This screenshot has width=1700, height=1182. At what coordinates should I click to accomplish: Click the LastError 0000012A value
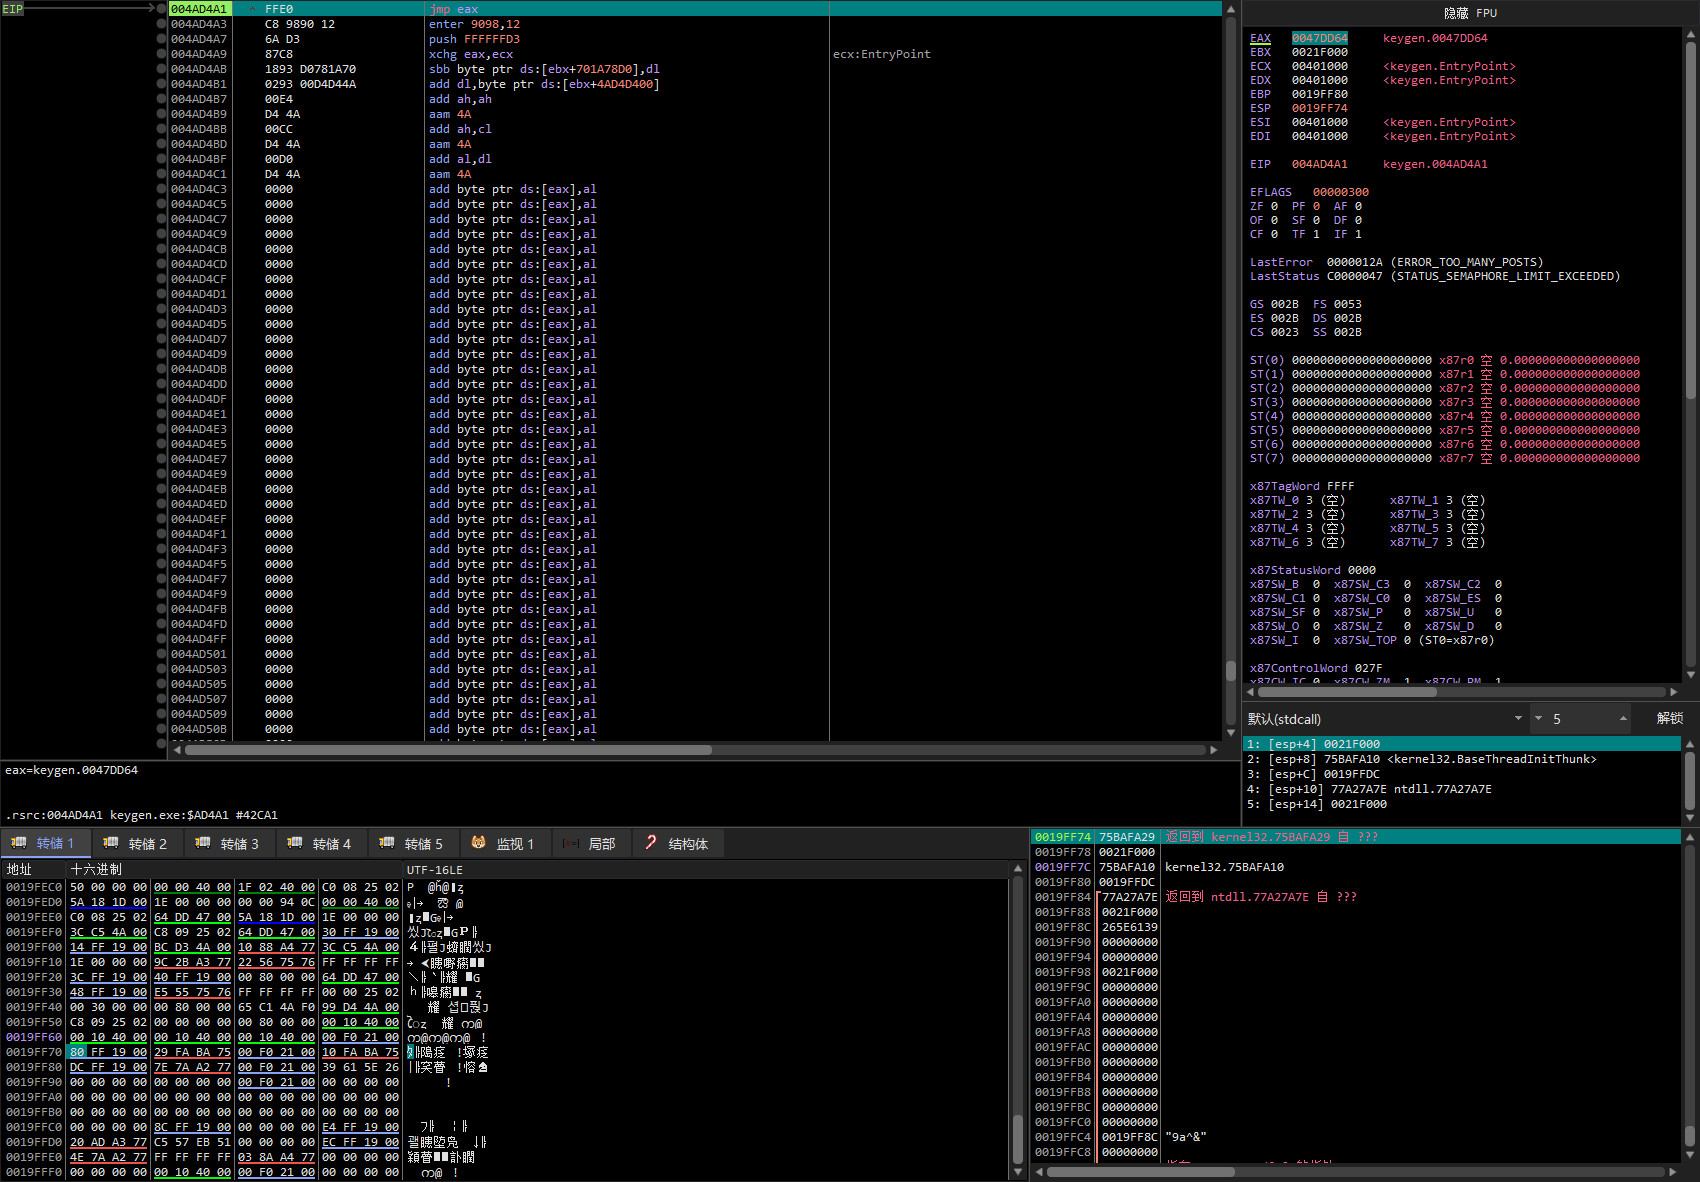1354,262
